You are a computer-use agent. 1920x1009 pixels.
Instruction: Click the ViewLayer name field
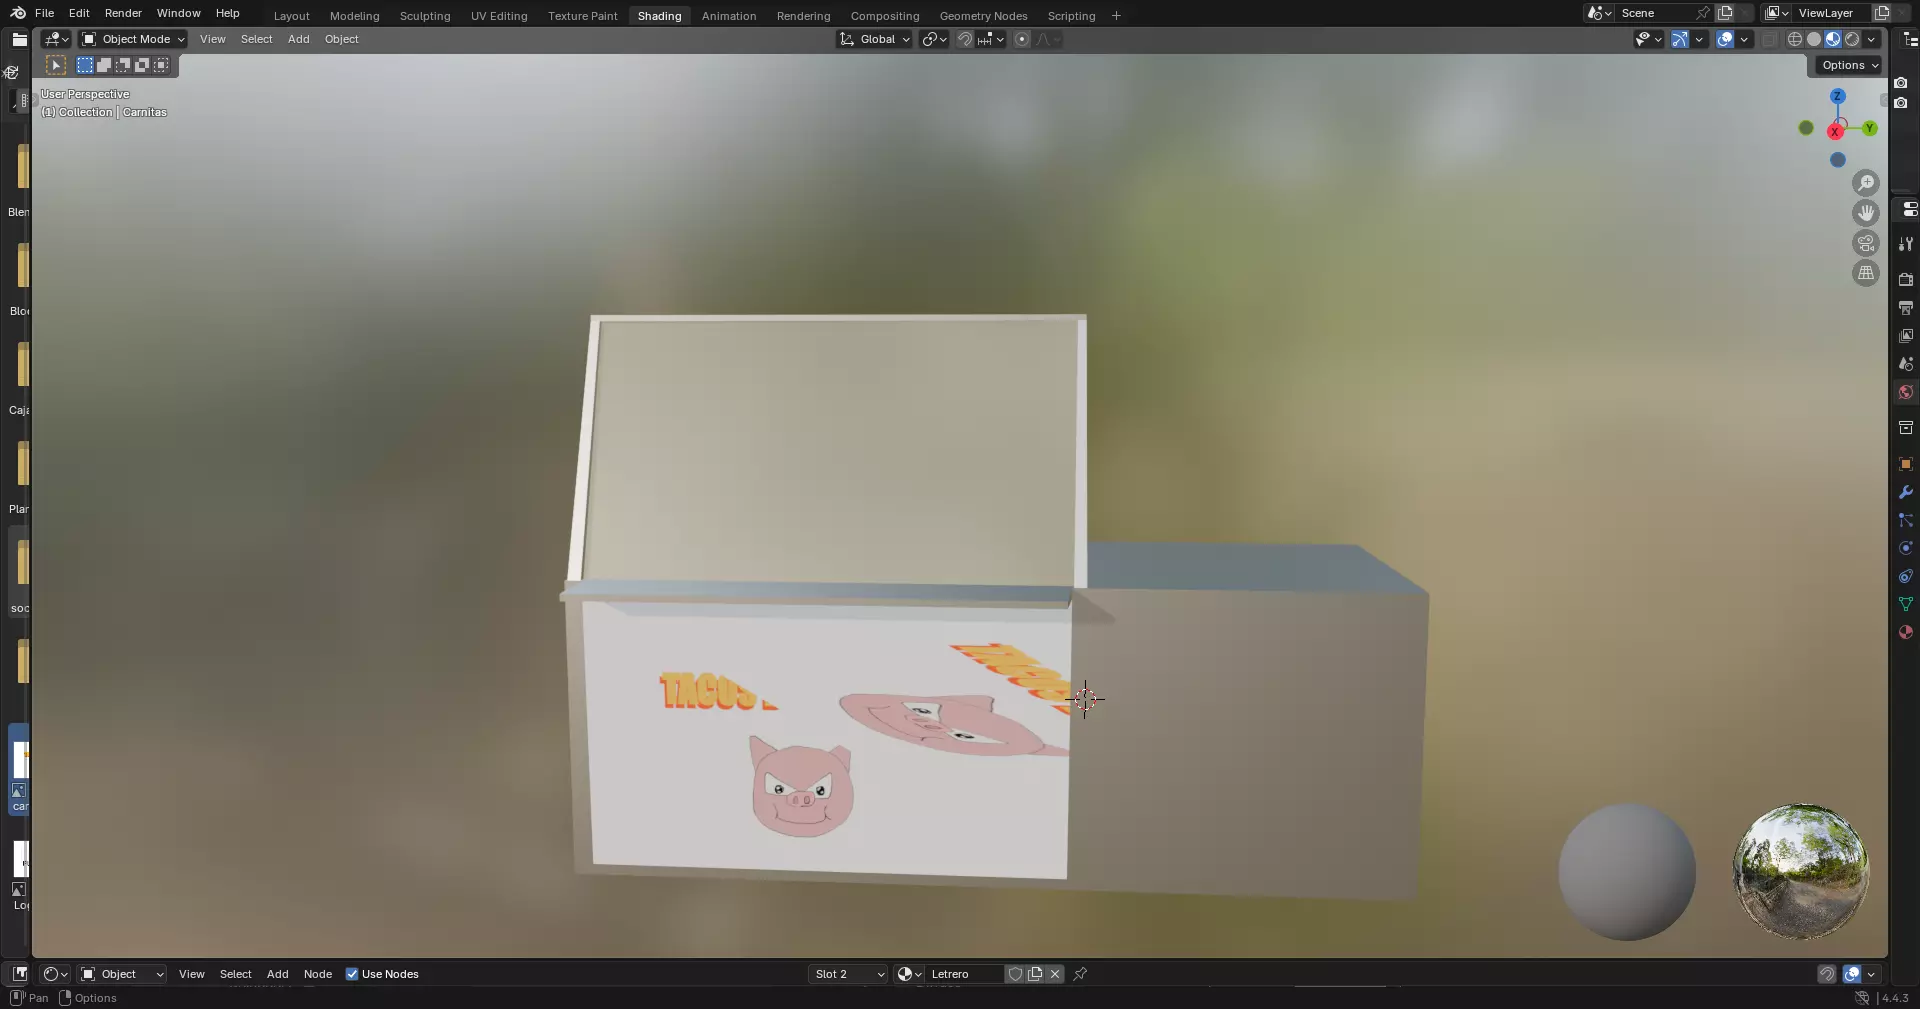click(x=1832, y=13)
